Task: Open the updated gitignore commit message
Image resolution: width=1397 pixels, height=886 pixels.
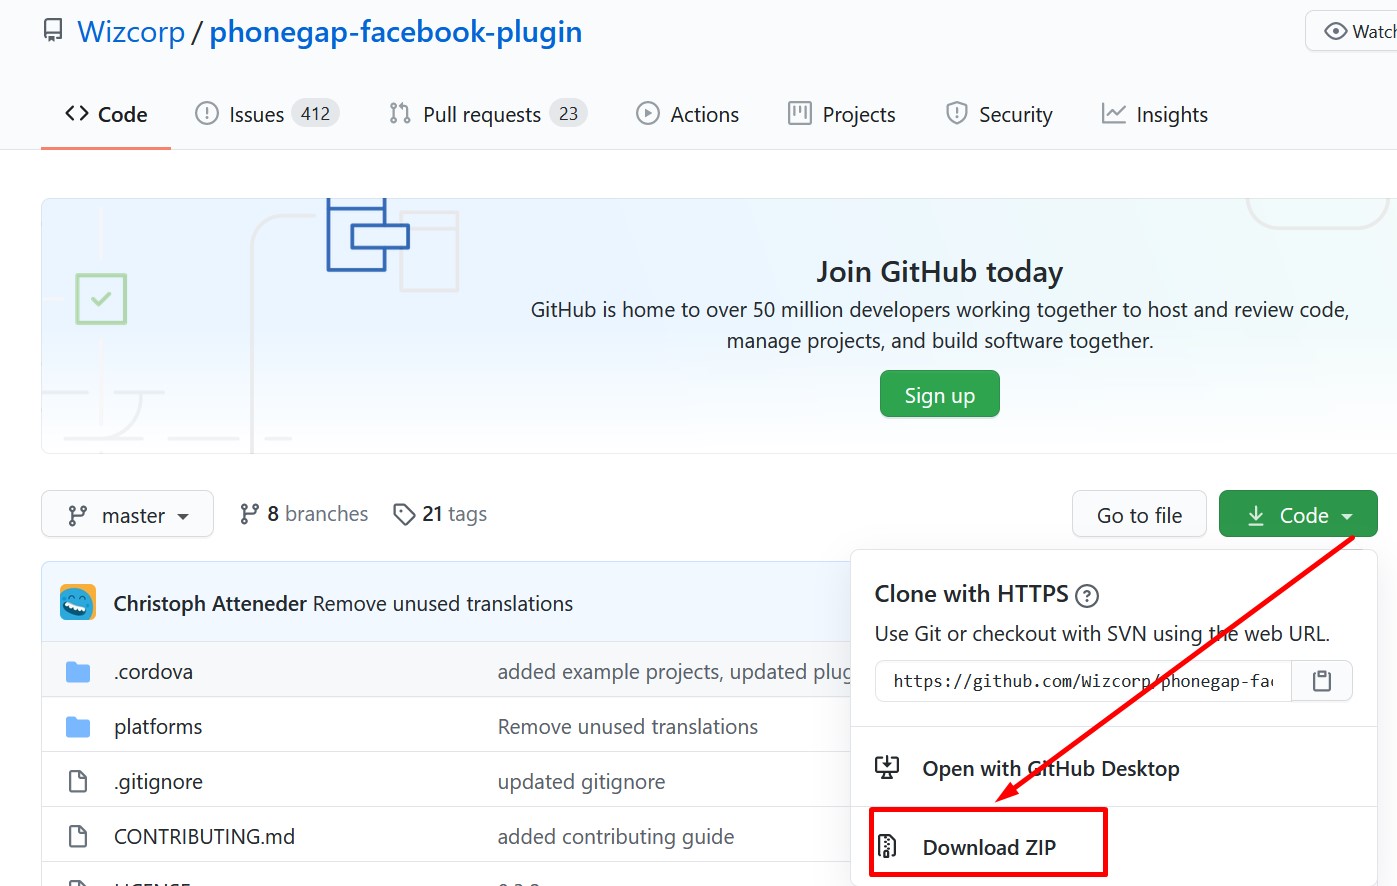Action: (581, 782)
